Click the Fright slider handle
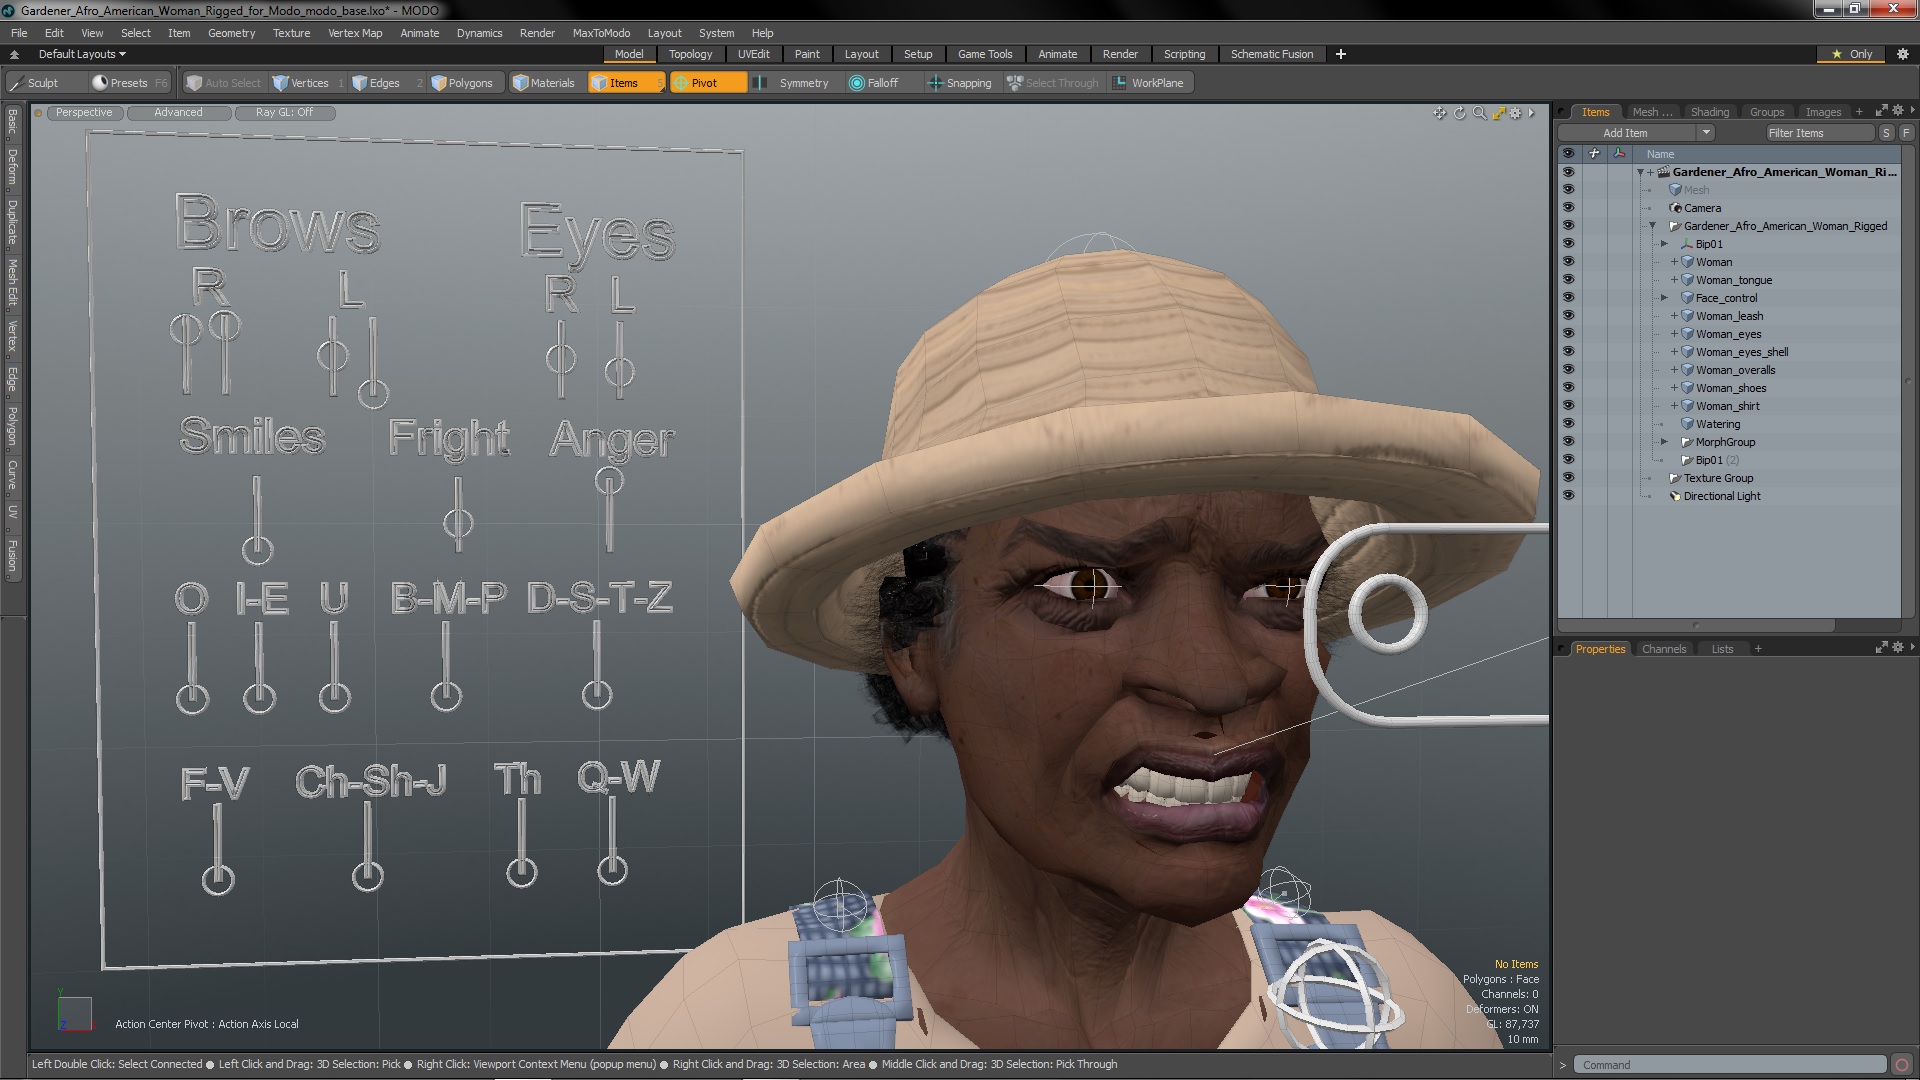This screenshot has height=1080, width=1920. click(458, 522)
